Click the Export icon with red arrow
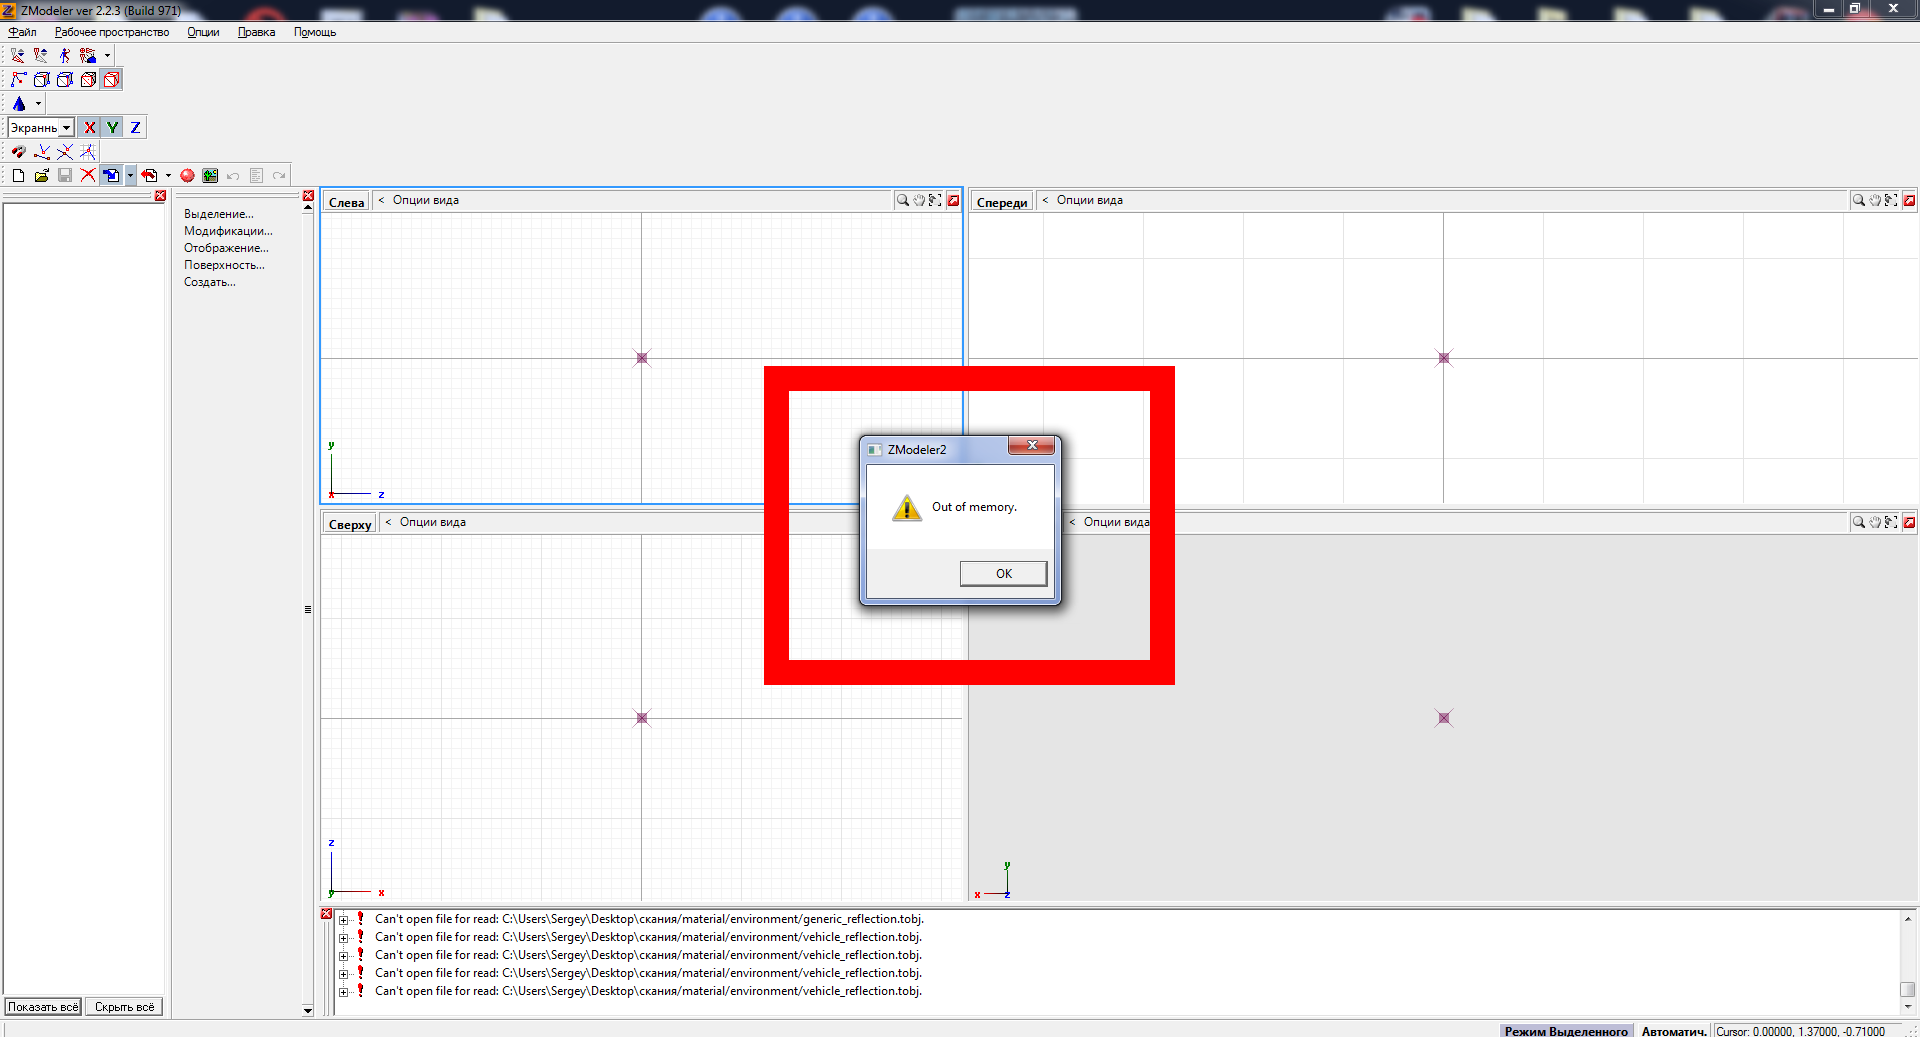The width and height of the screenshot is (1920, 1037). 149,175
